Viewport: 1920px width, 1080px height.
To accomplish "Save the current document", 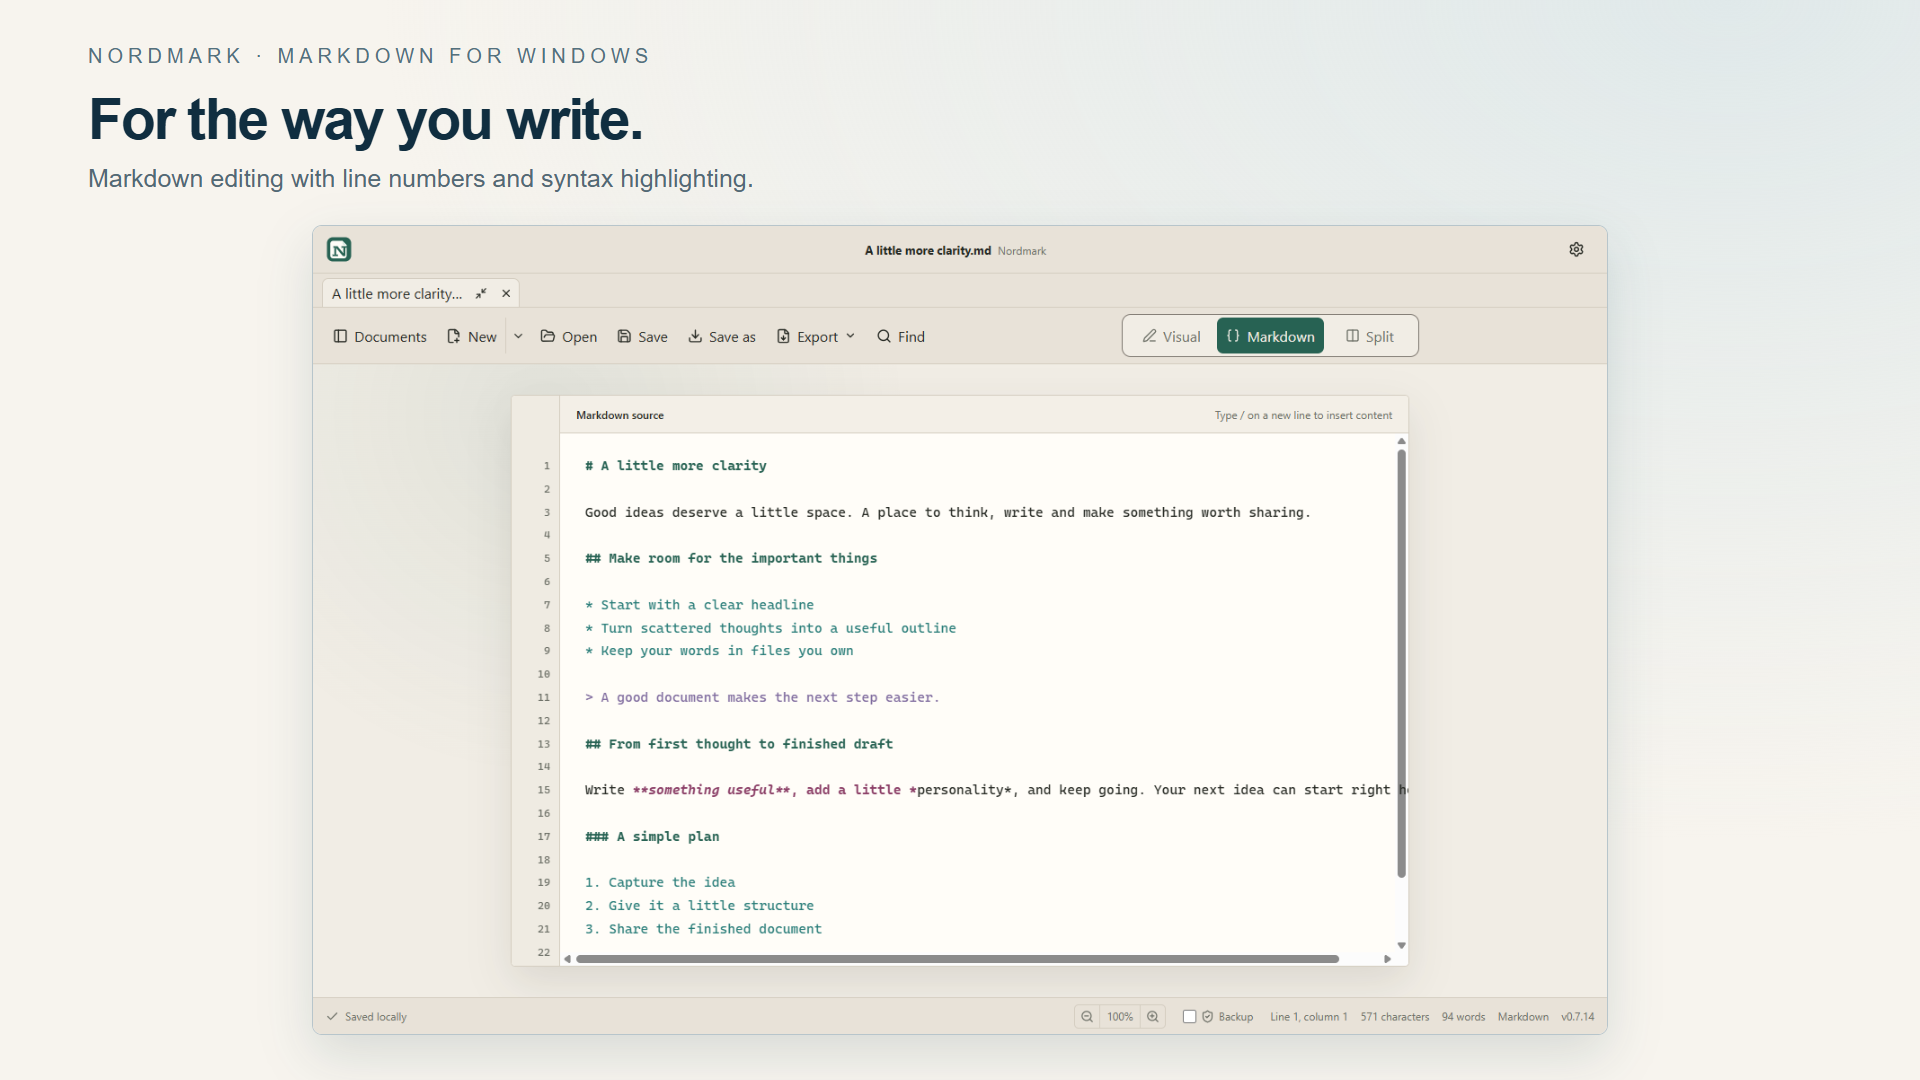I will coord(643,337).
